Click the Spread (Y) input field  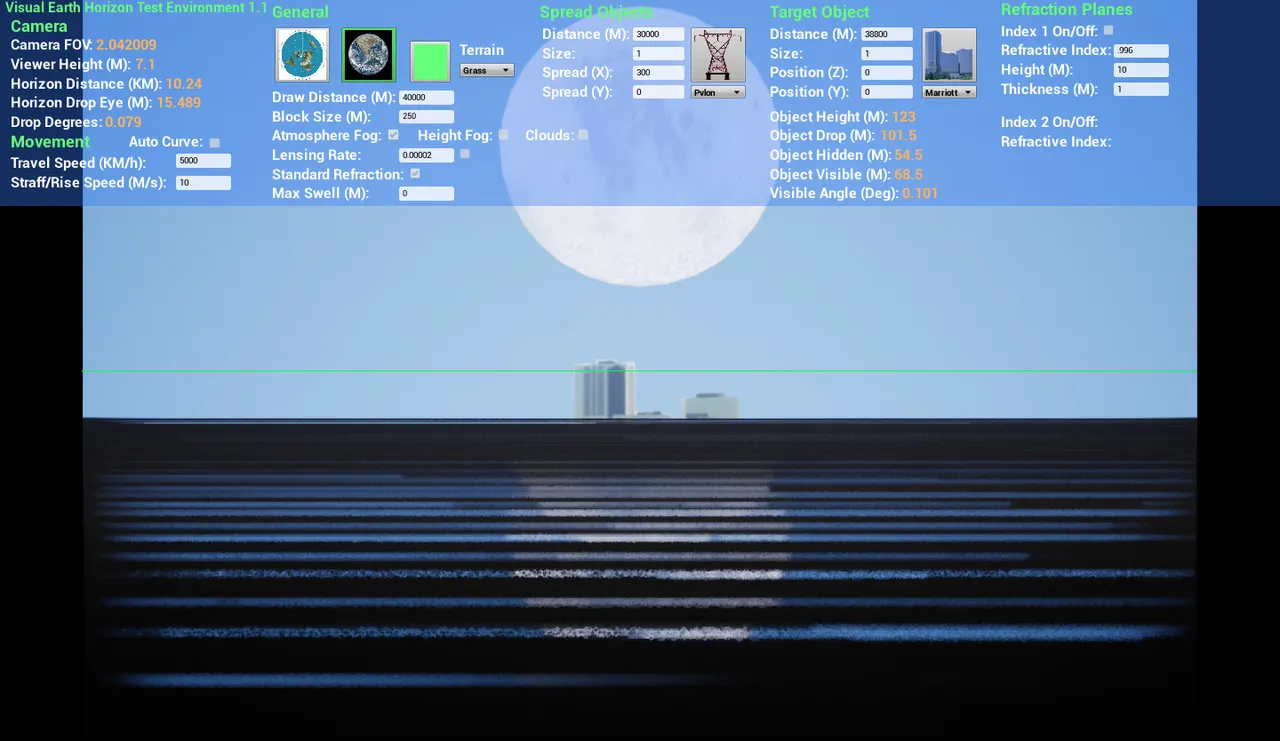point(658,92)
